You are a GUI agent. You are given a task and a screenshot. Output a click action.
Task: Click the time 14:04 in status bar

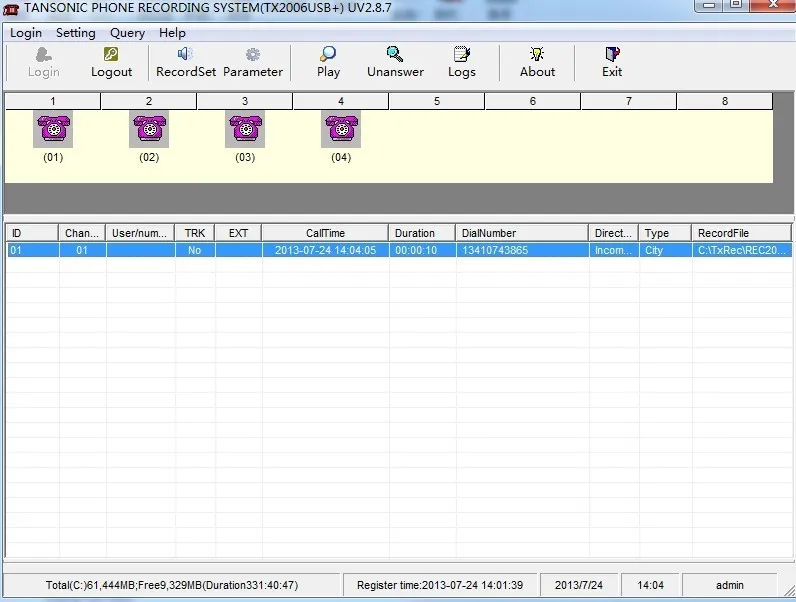[650, 585]
